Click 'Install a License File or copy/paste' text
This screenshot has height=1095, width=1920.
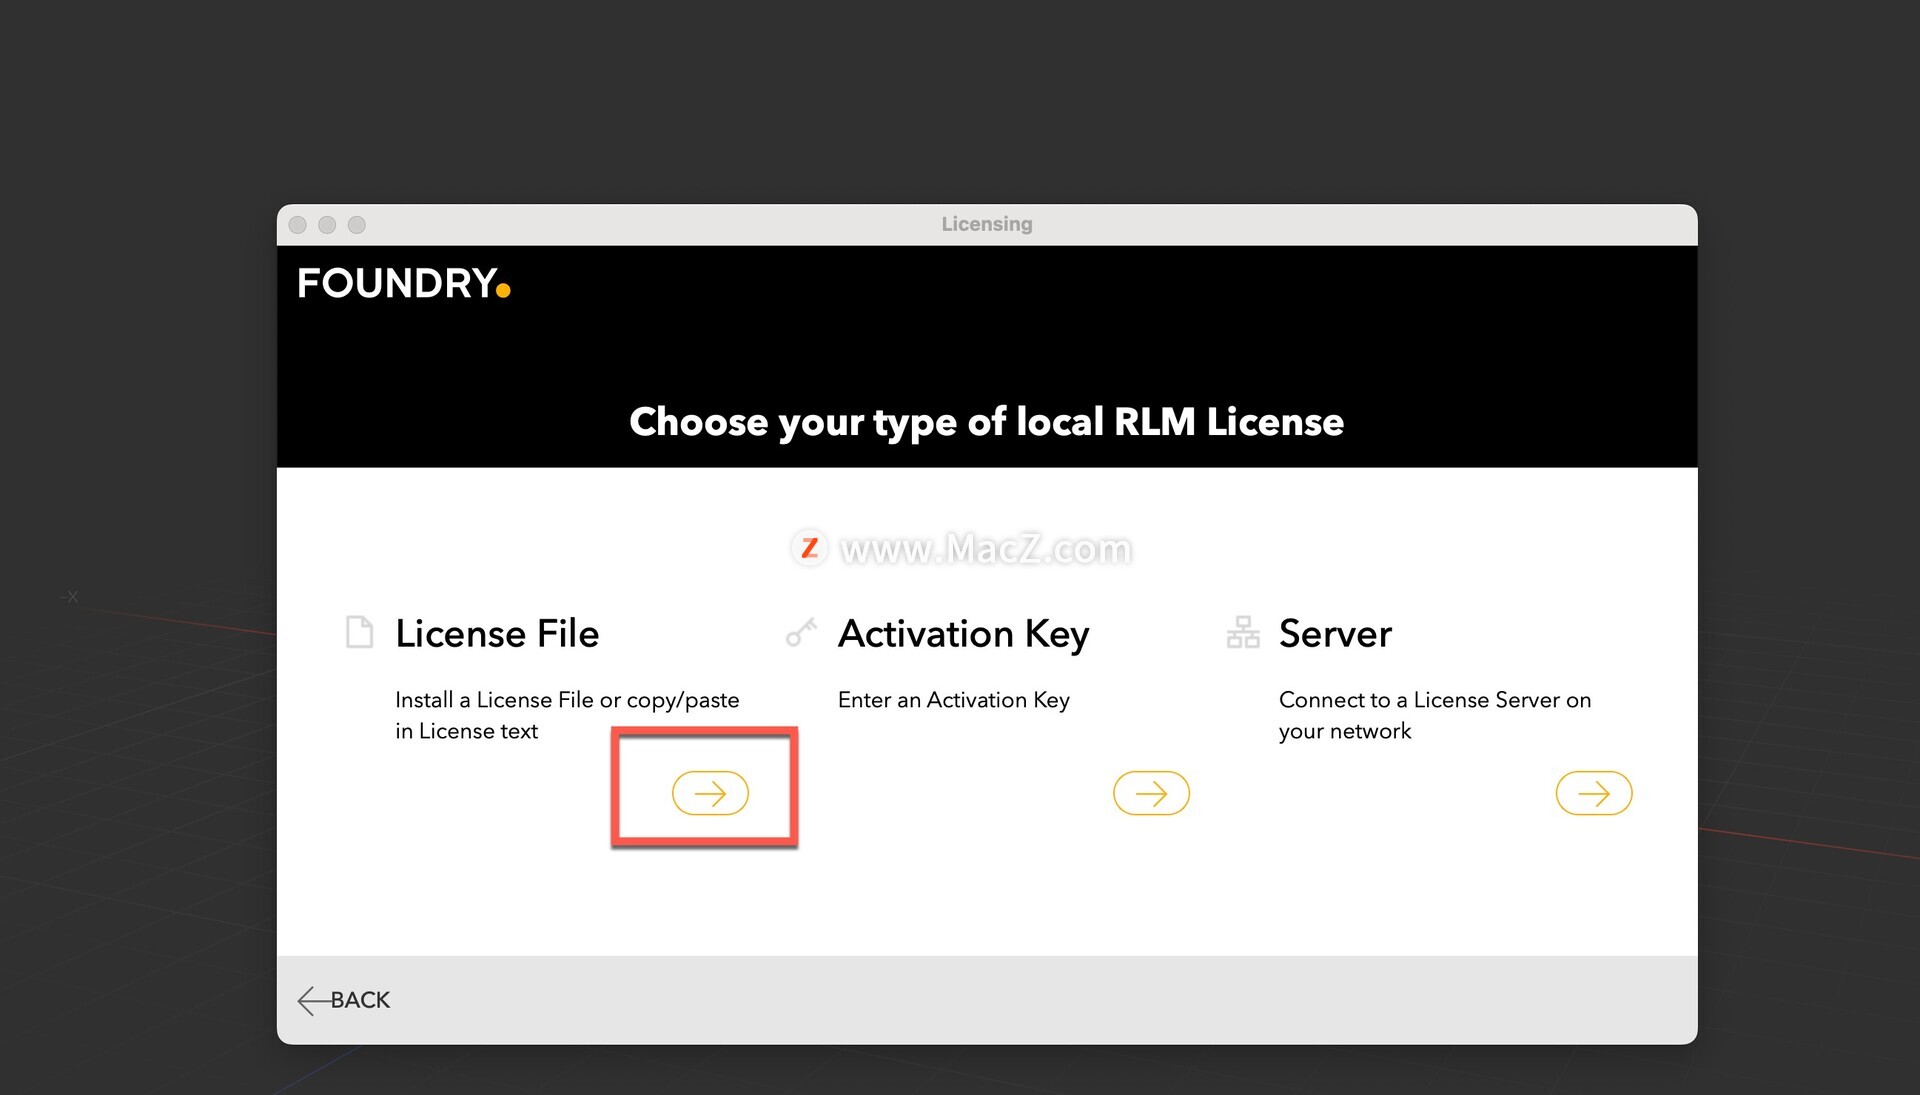567,700
